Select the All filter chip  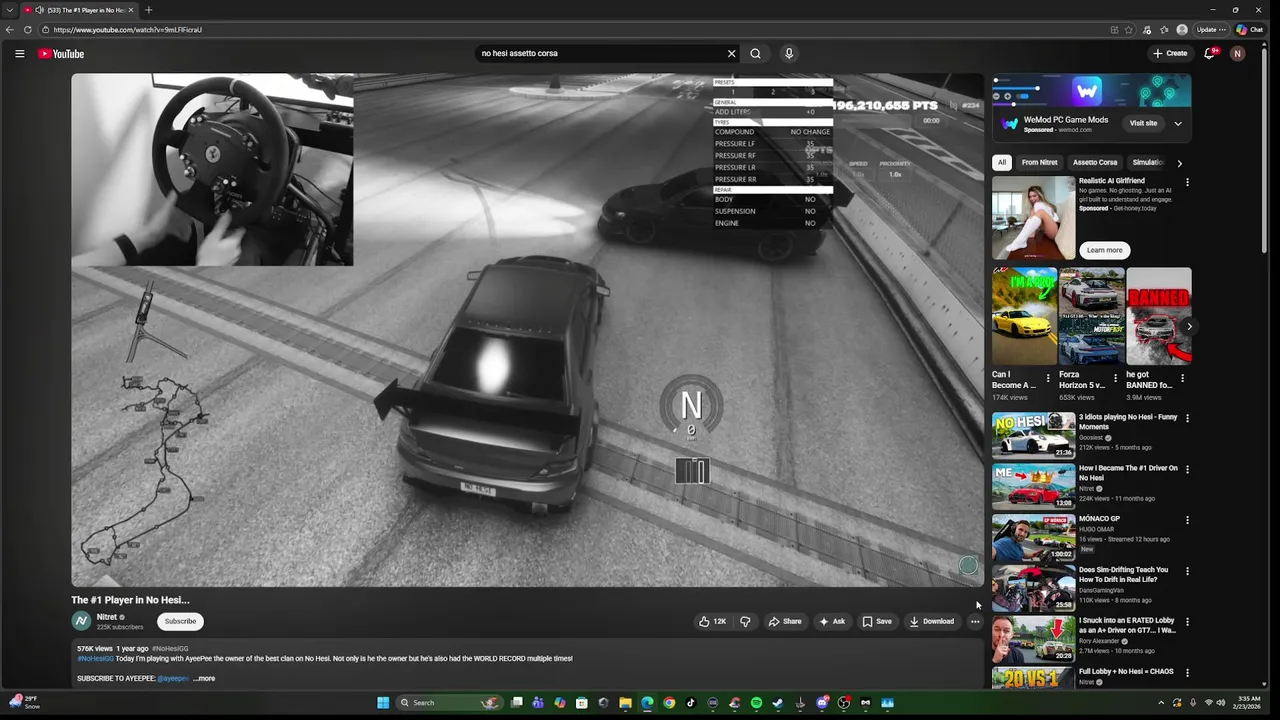[x=1002, y=162]
